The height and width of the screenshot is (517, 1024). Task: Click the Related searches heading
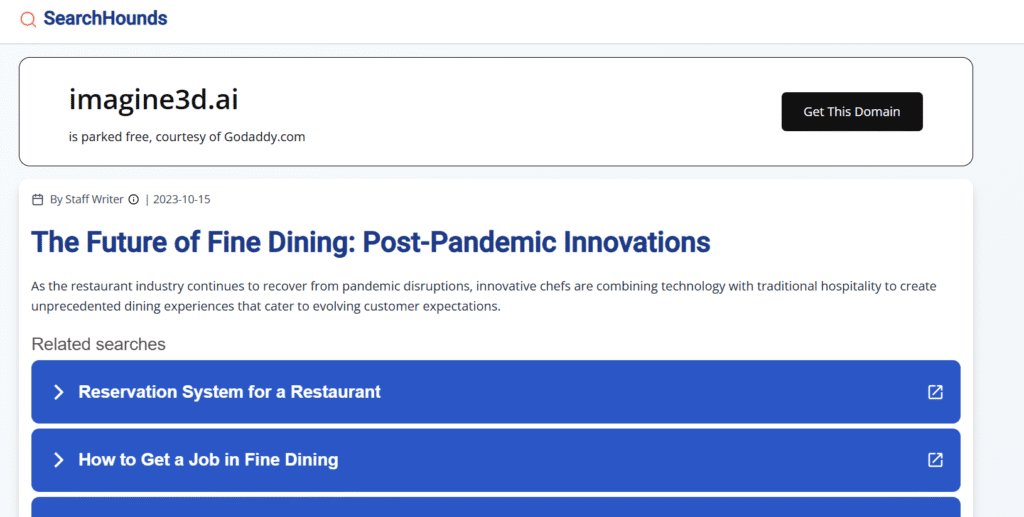coord(98,344)
